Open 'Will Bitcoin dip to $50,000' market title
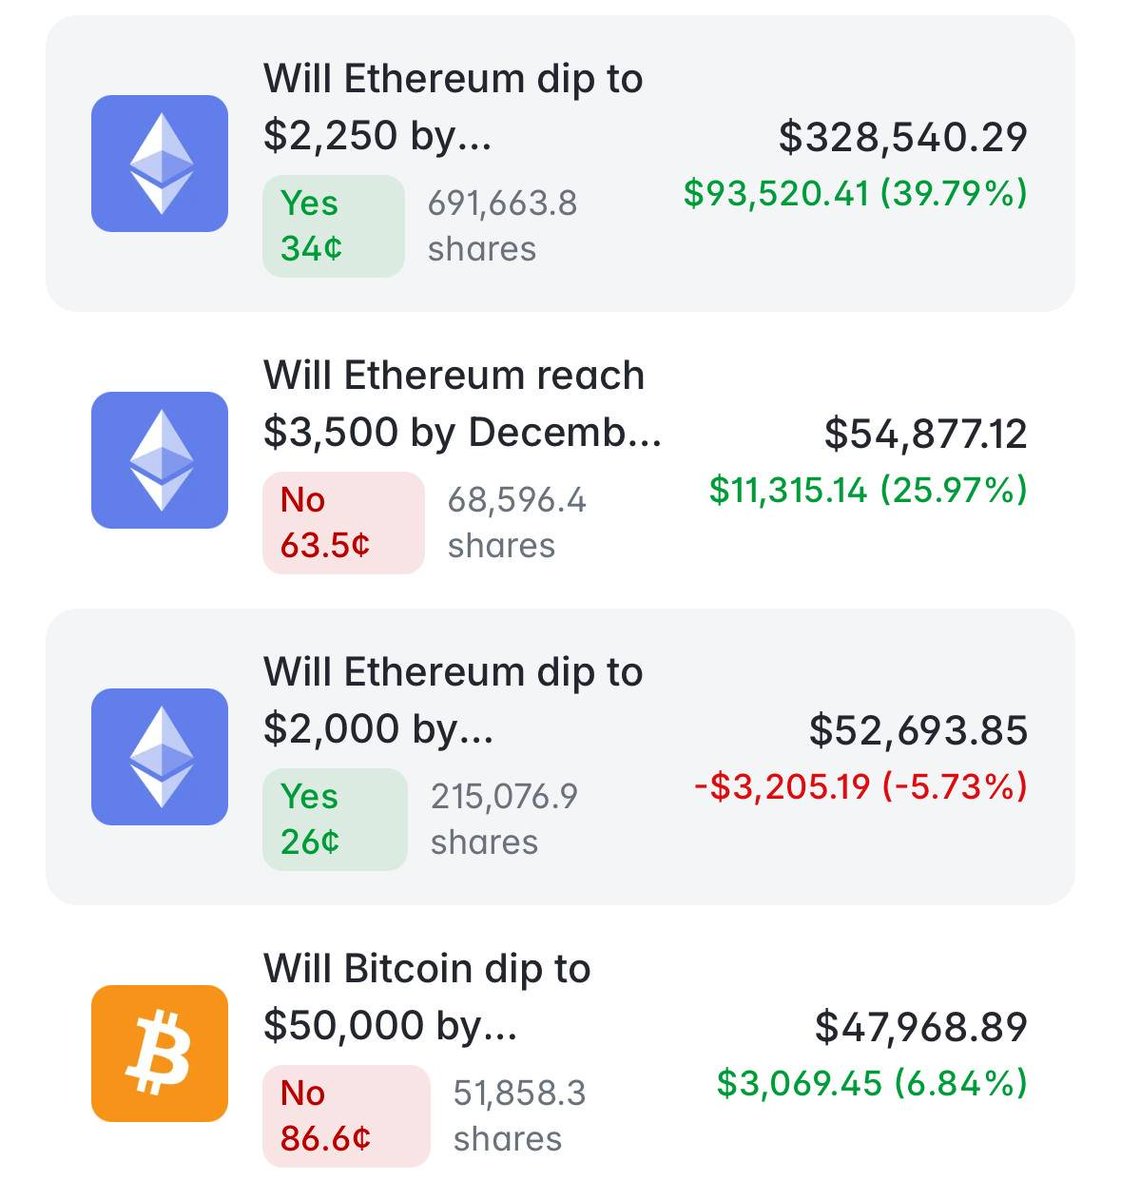The height and width of the screenshot is (1200, 1121). 427,996
